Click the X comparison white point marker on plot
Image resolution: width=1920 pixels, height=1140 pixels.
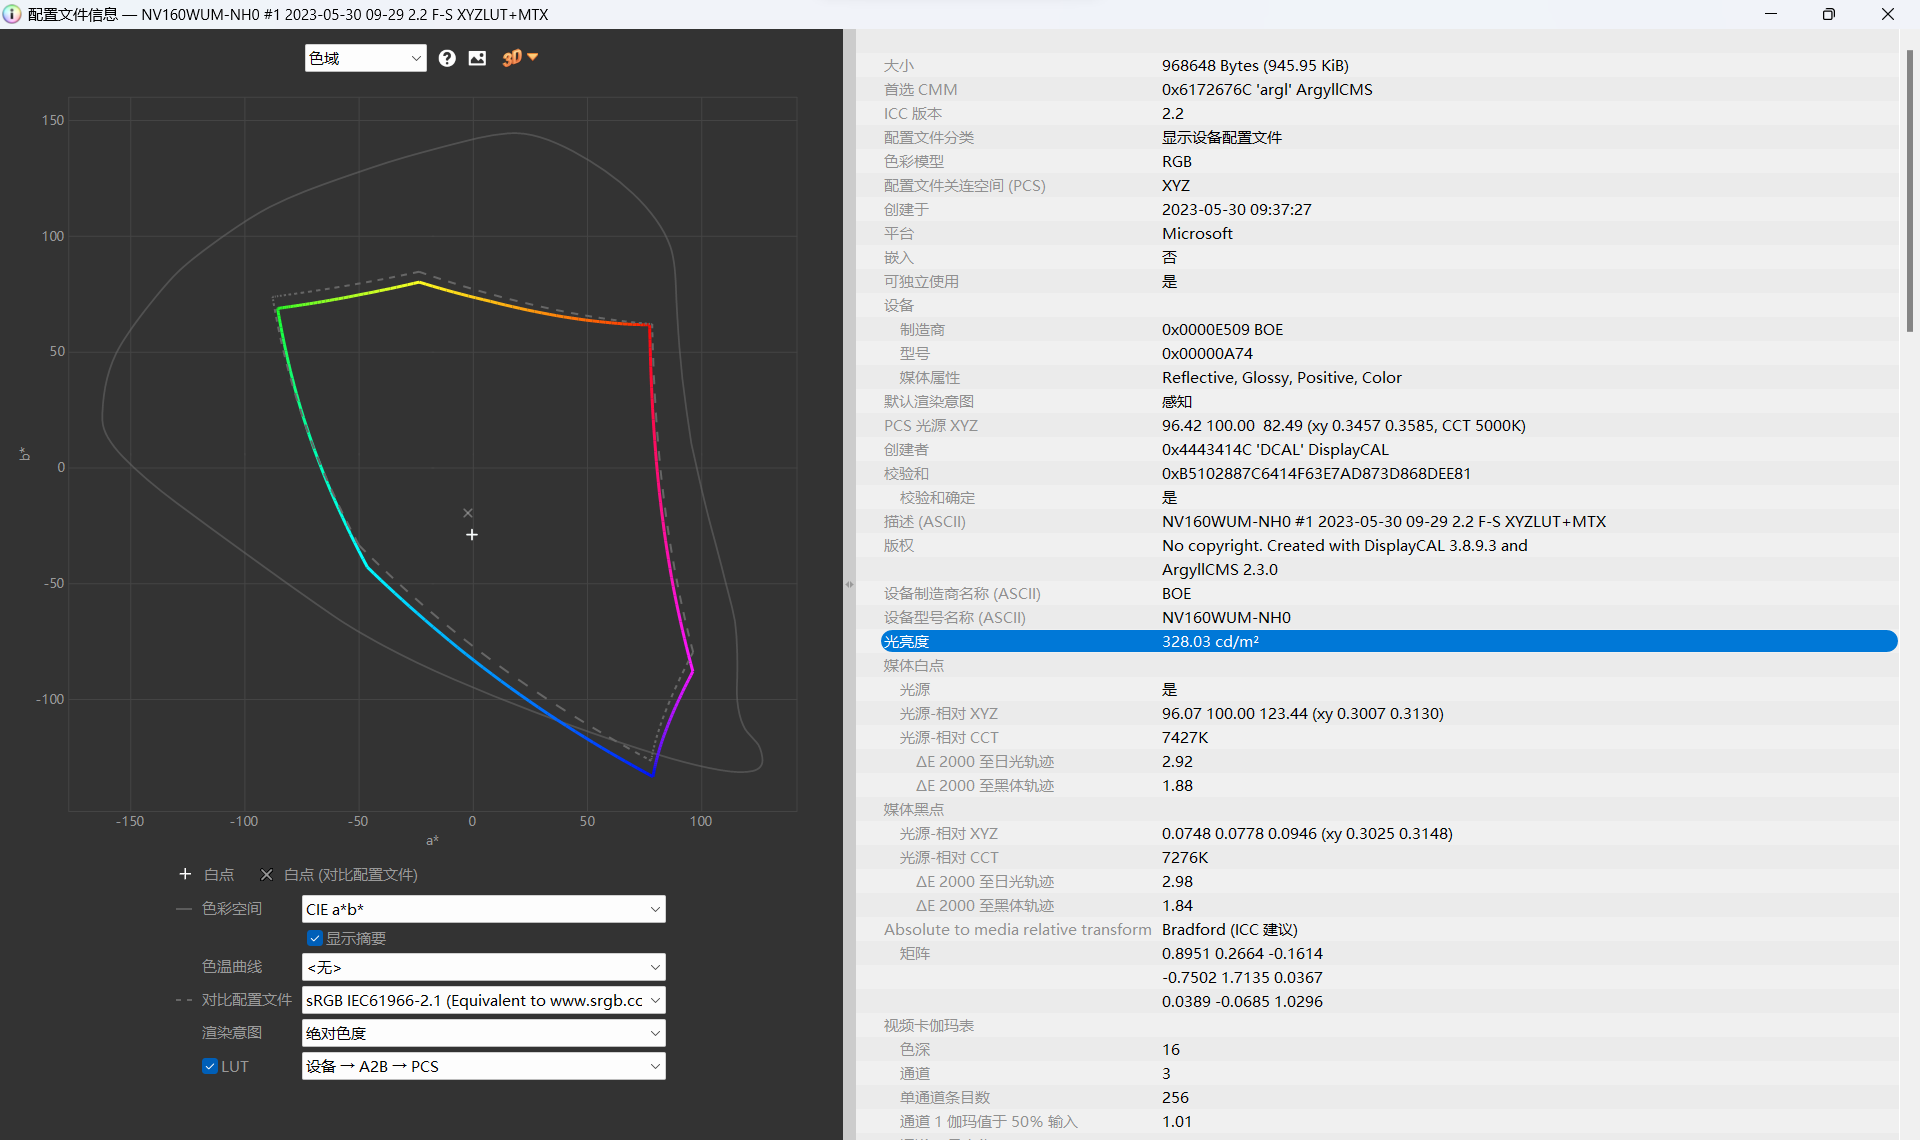[x=468, y=513]
